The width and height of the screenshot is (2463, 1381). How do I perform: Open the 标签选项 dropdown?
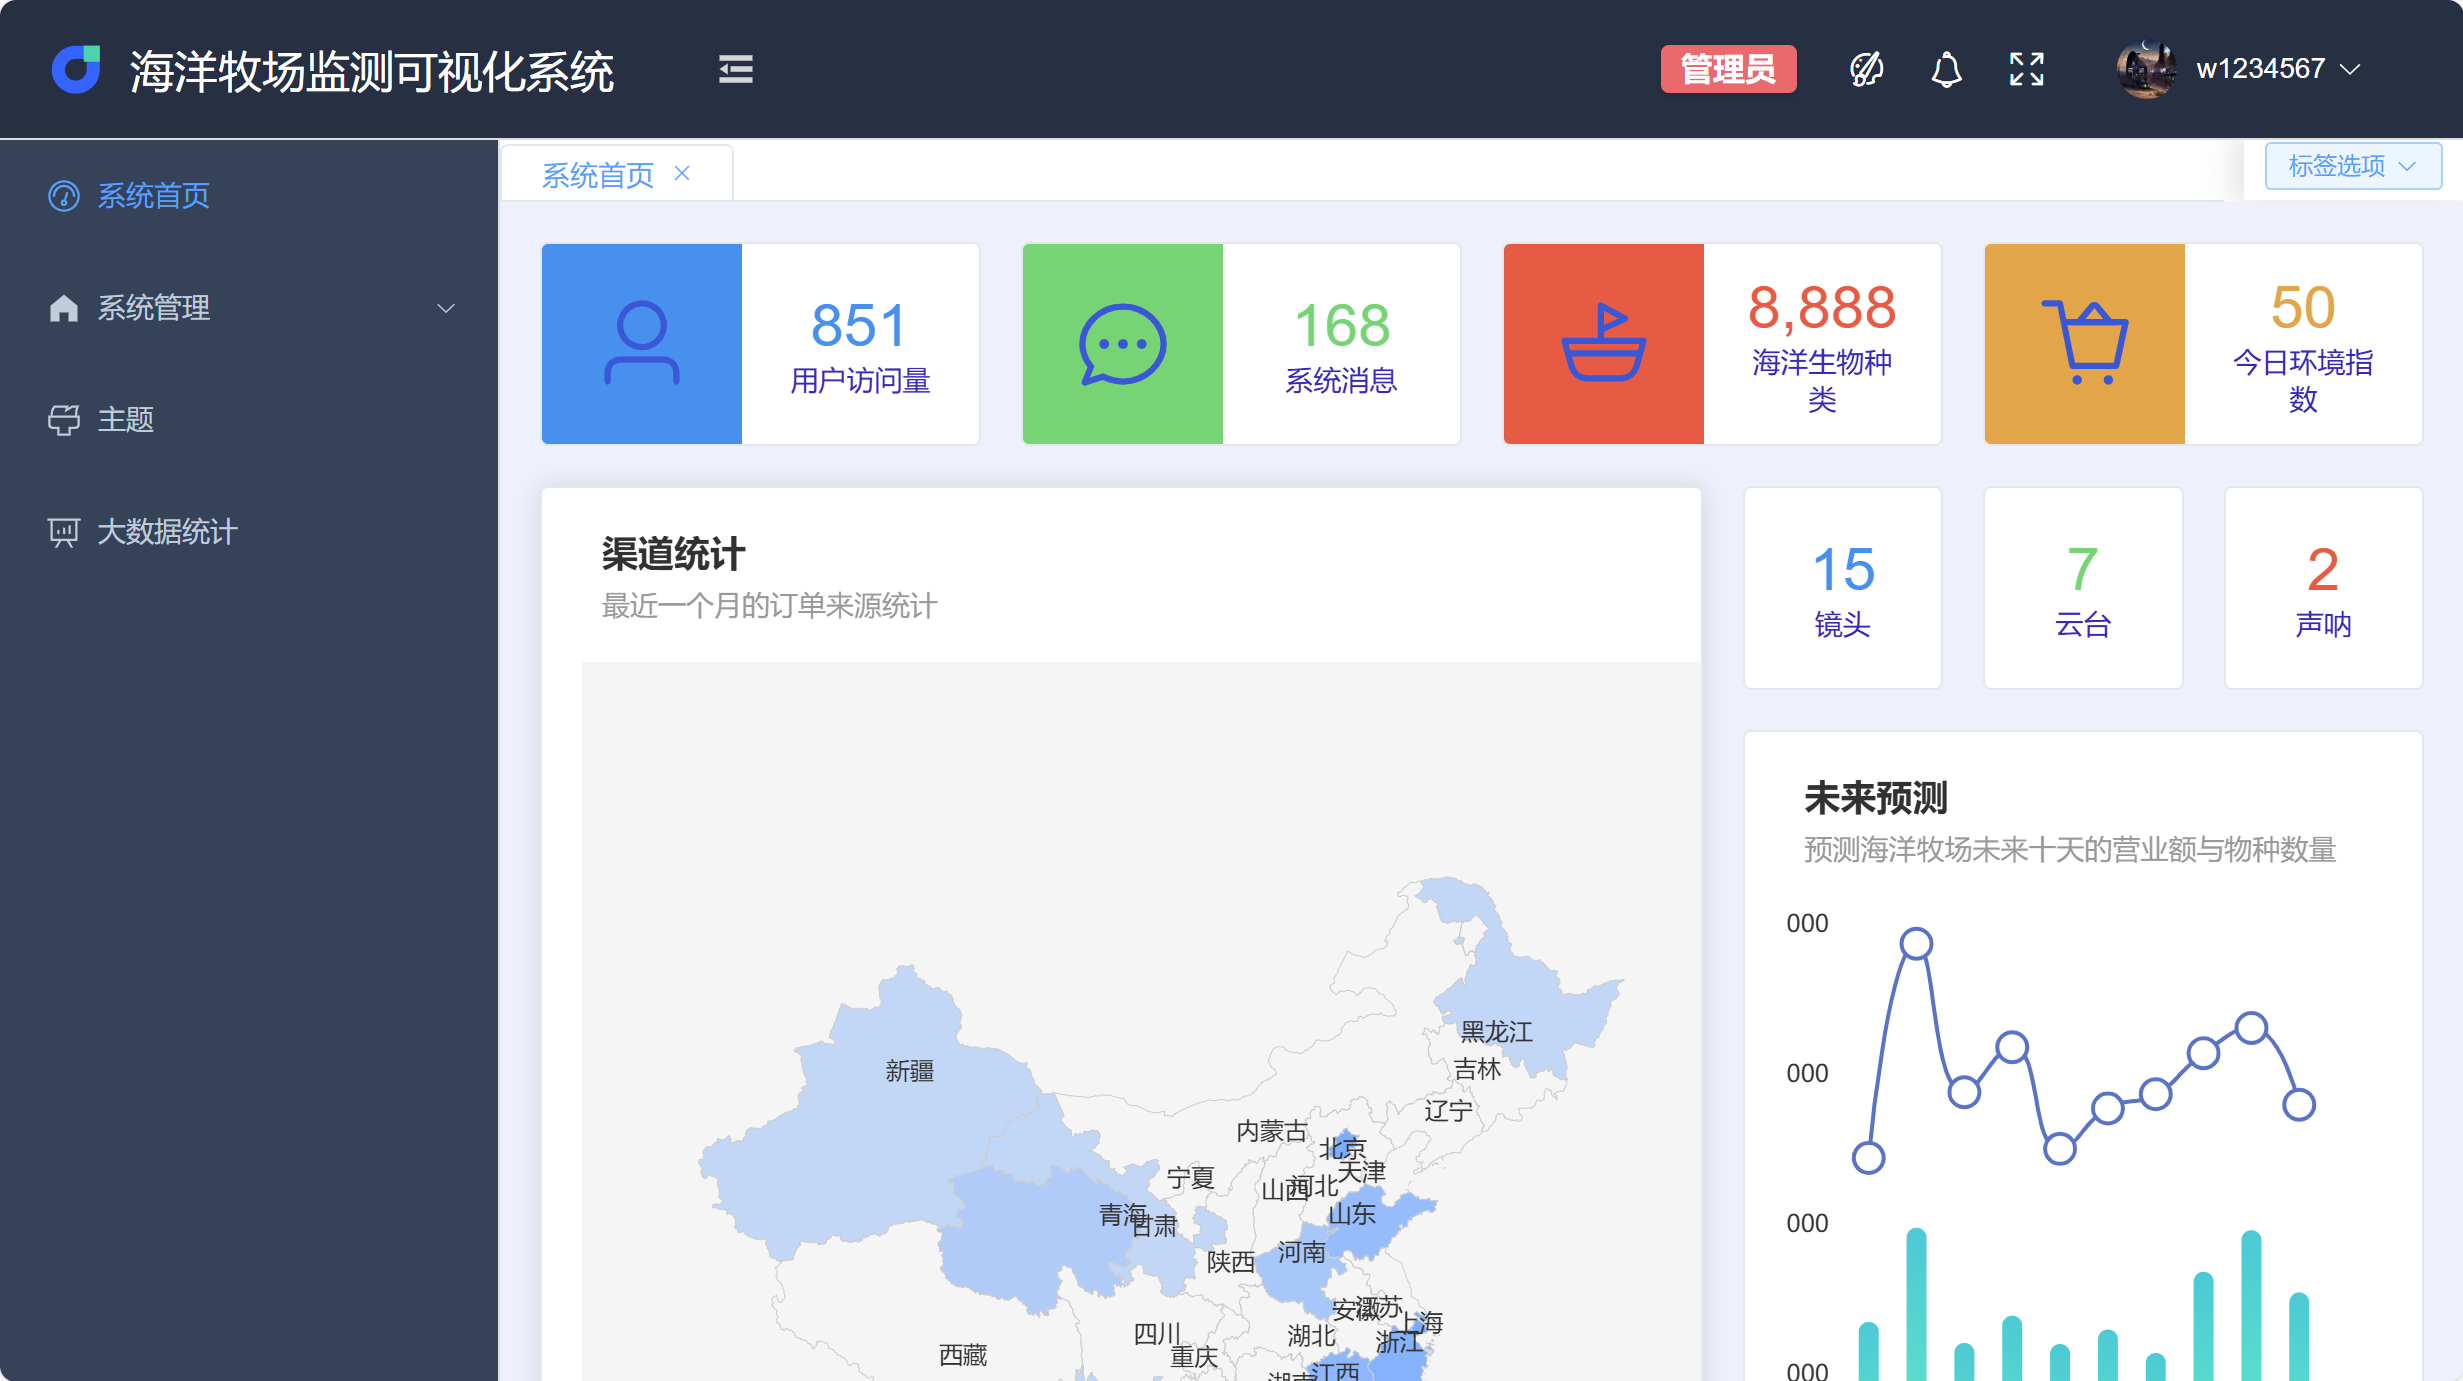click(2352, 166)
